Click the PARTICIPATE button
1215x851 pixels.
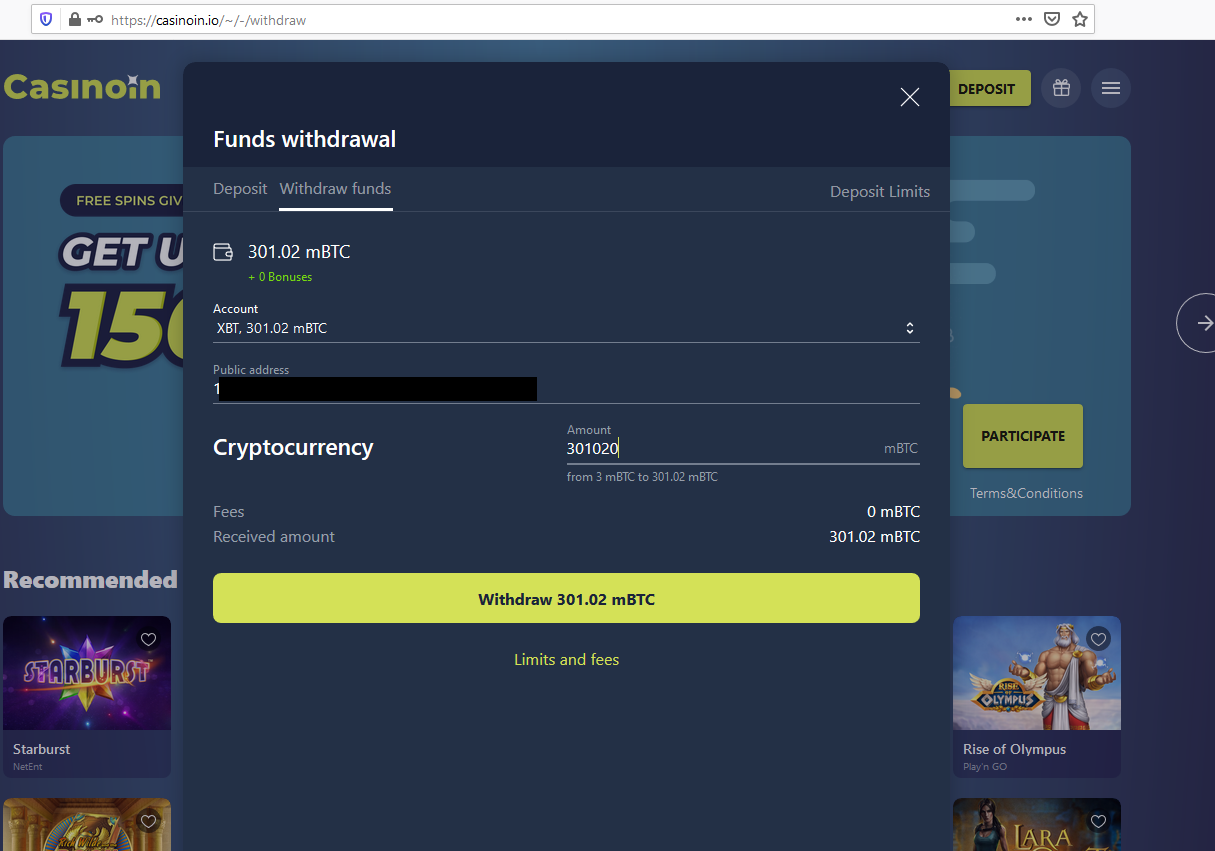1023,436
